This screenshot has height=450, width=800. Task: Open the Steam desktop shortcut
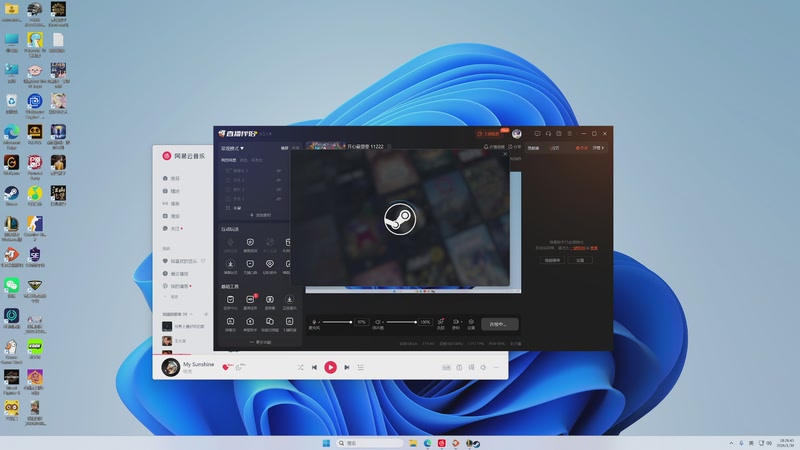(x=11, y=193)
